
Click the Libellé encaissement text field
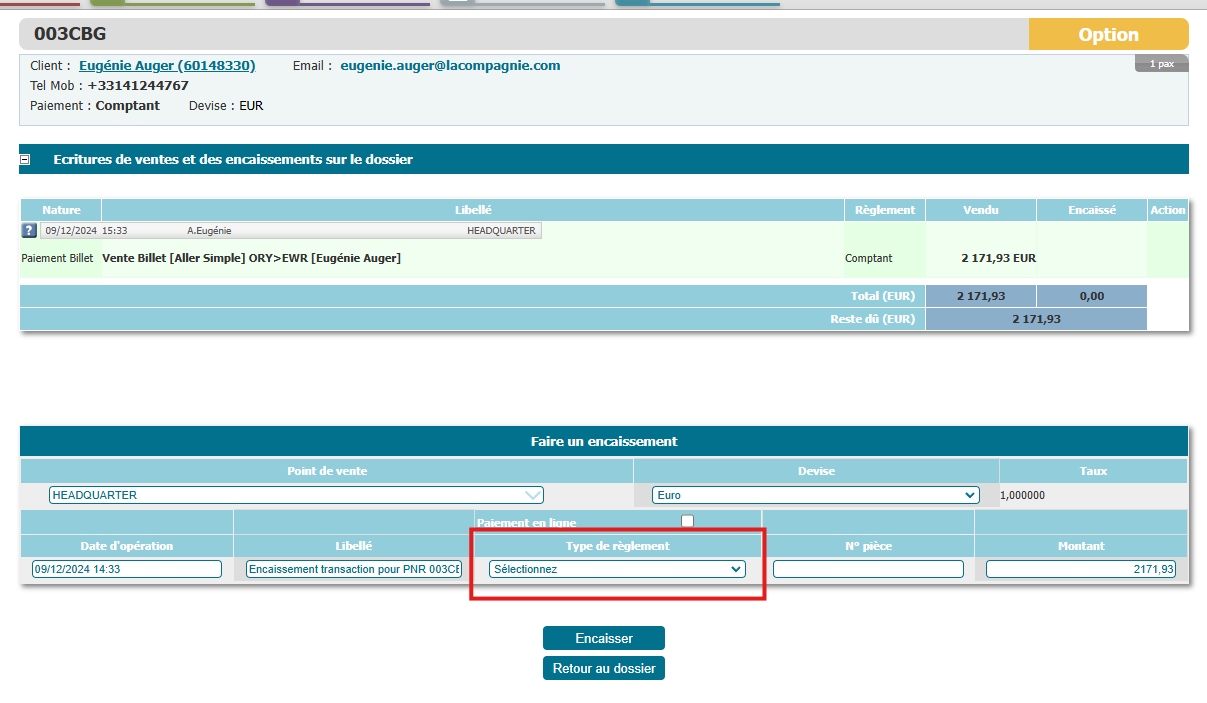353,568
